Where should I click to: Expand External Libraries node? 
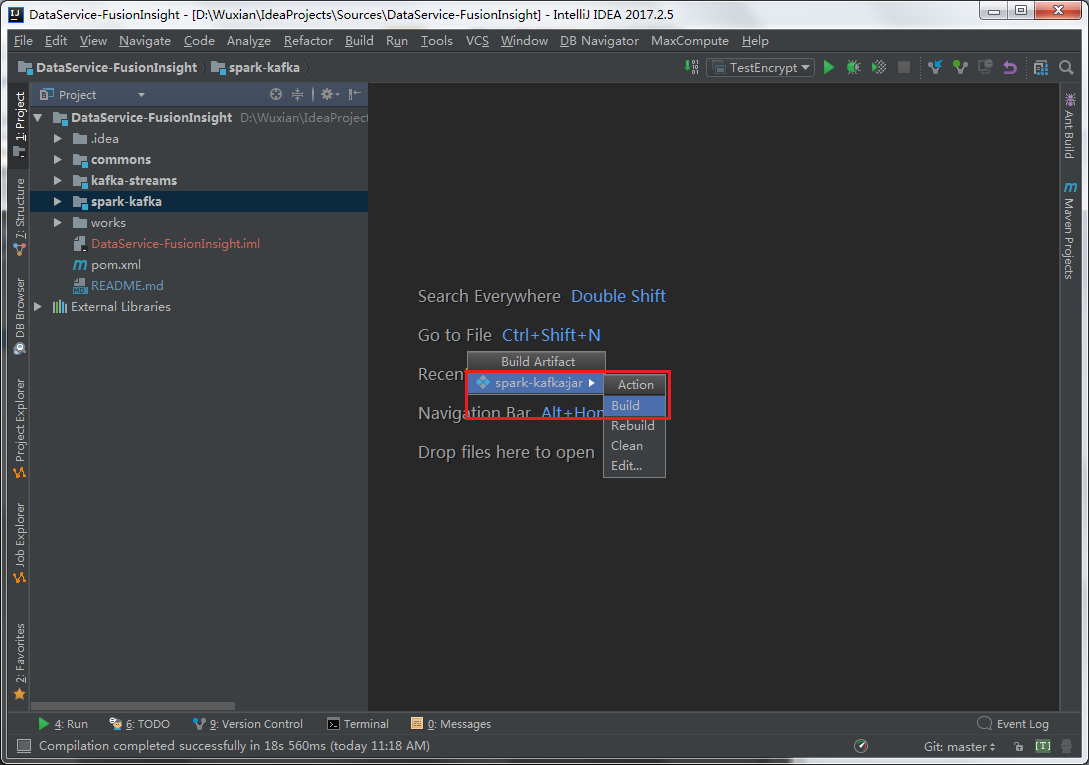[x=38, y=306]
